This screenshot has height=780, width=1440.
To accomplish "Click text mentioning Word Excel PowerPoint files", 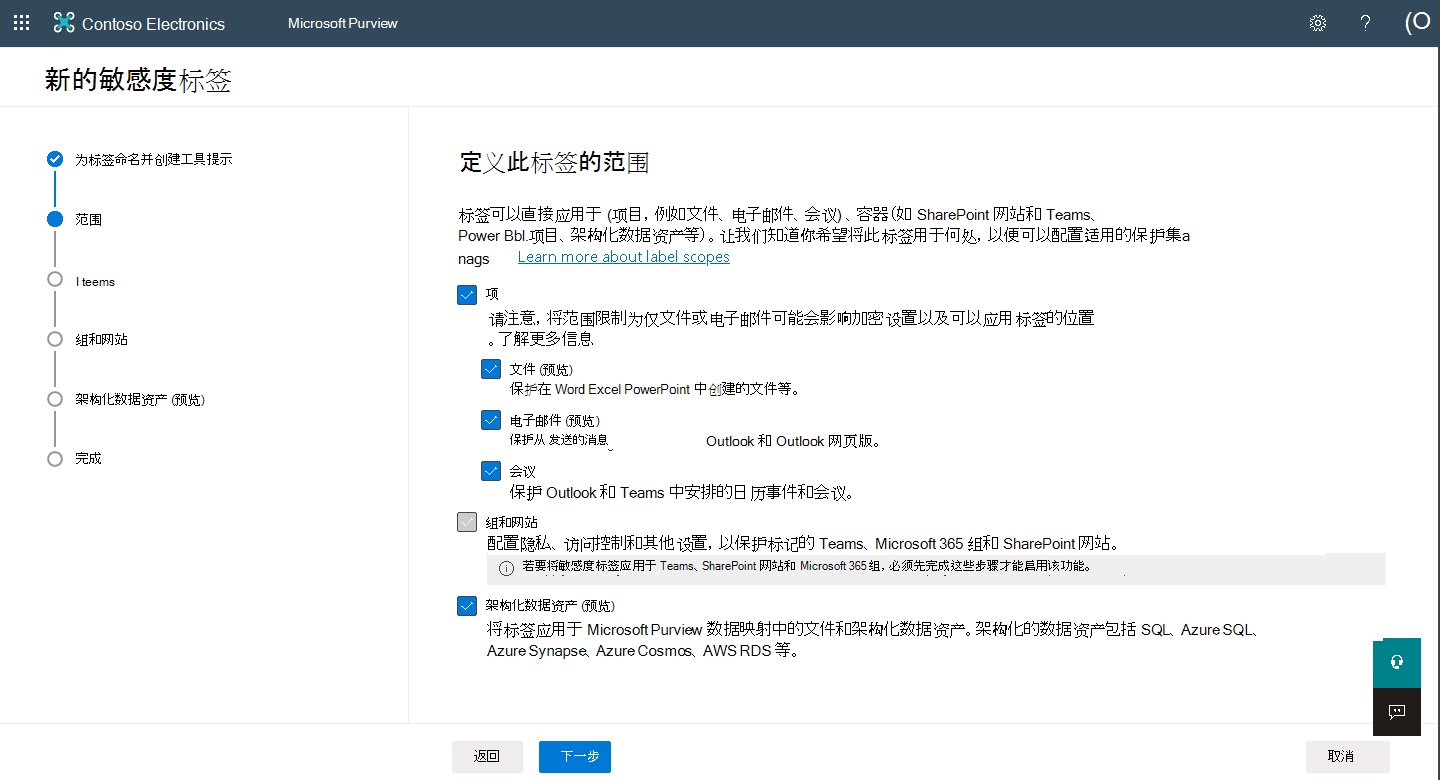I will pos(654,389).
